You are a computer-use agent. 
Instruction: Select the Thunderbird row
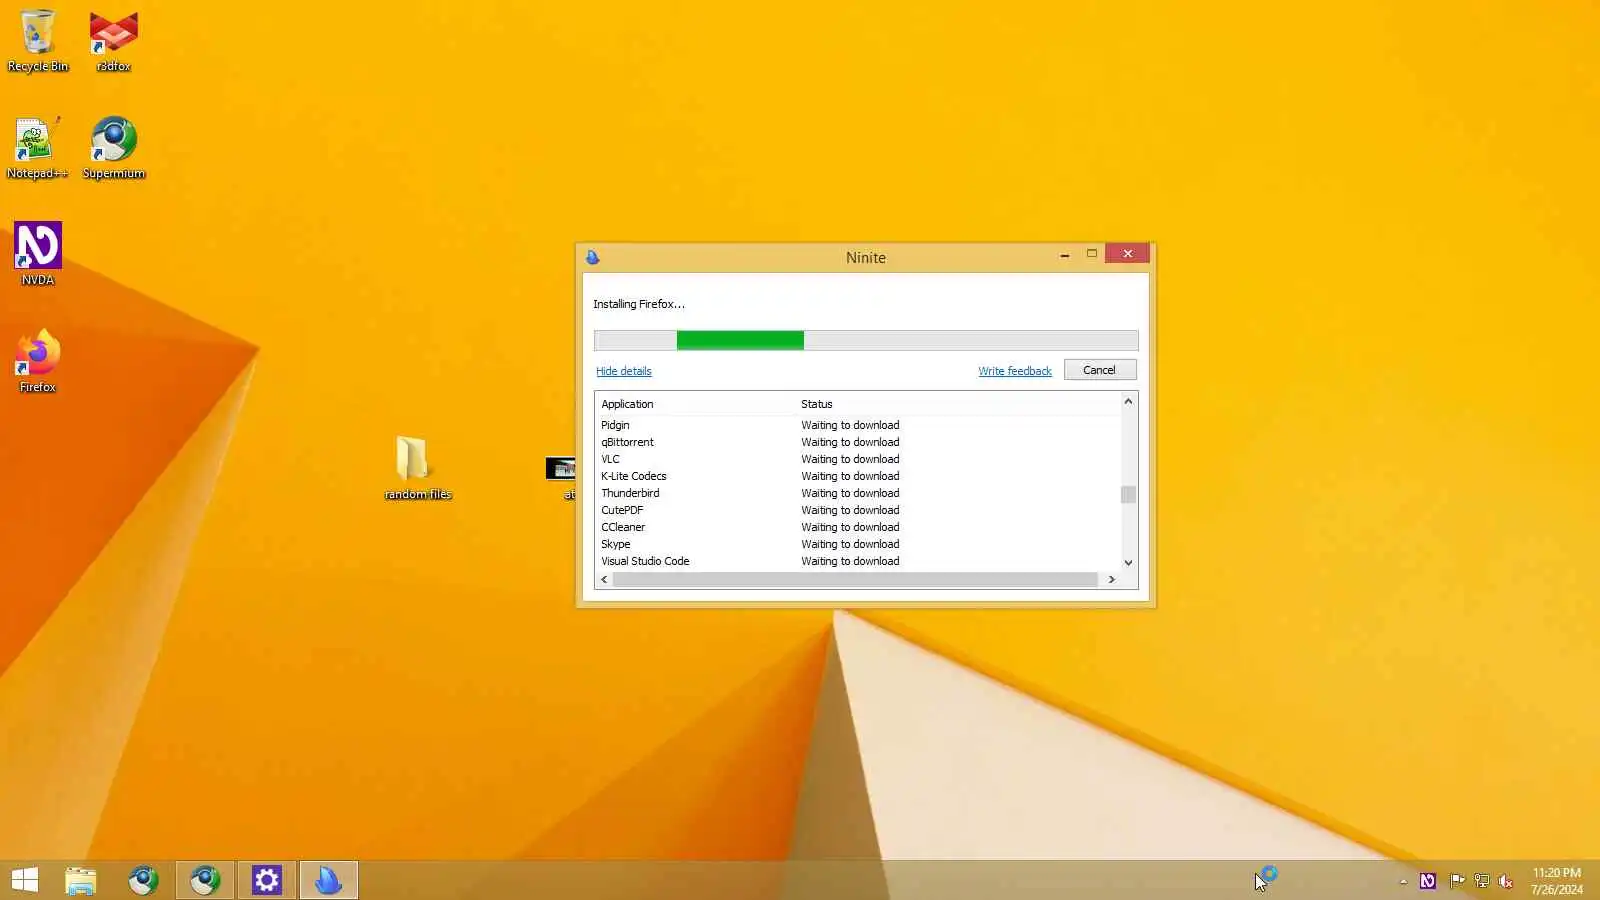[x=858, y=493]
